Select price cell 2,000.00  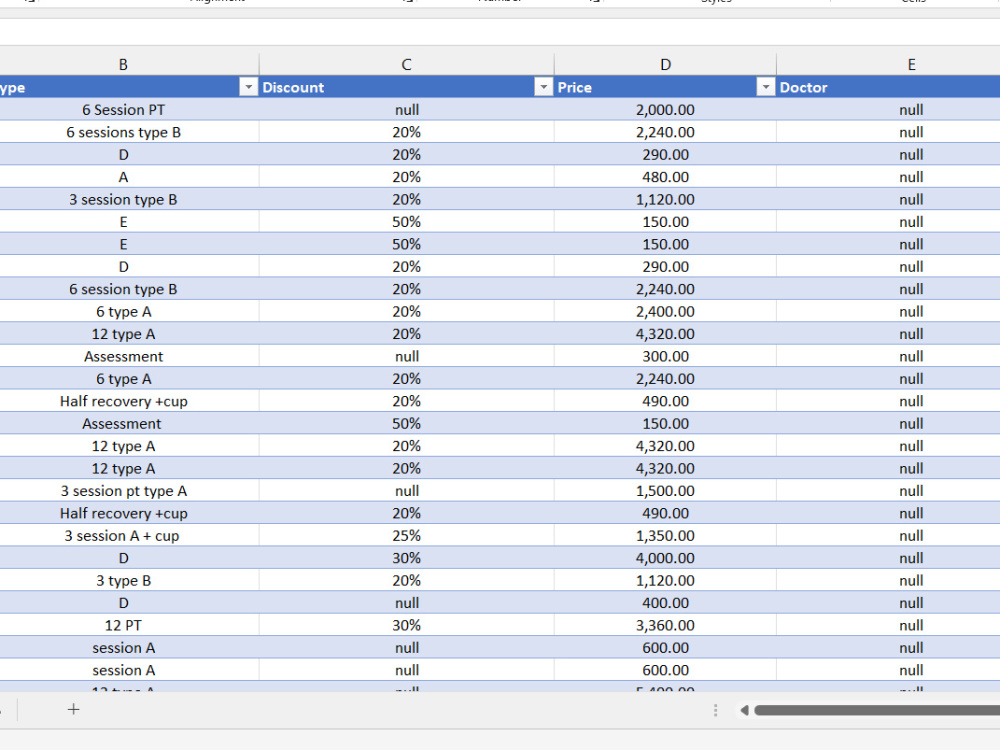[665, 110]
